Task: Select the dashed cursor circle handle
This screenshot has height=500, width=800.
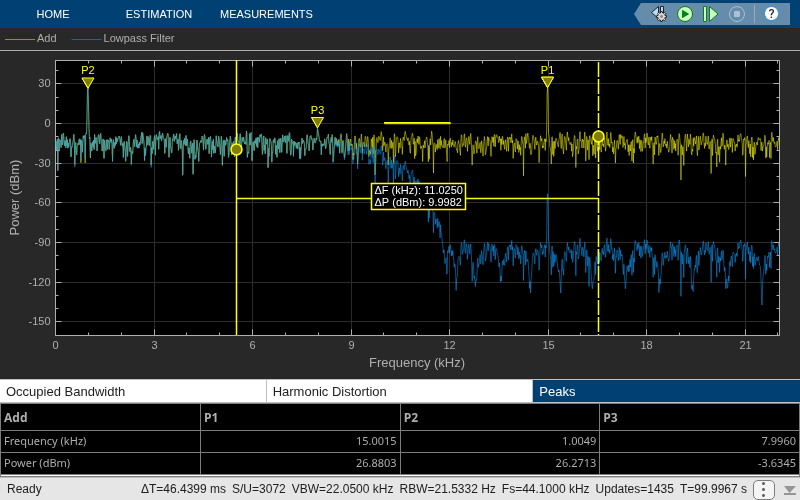Action: pos(598,137)
